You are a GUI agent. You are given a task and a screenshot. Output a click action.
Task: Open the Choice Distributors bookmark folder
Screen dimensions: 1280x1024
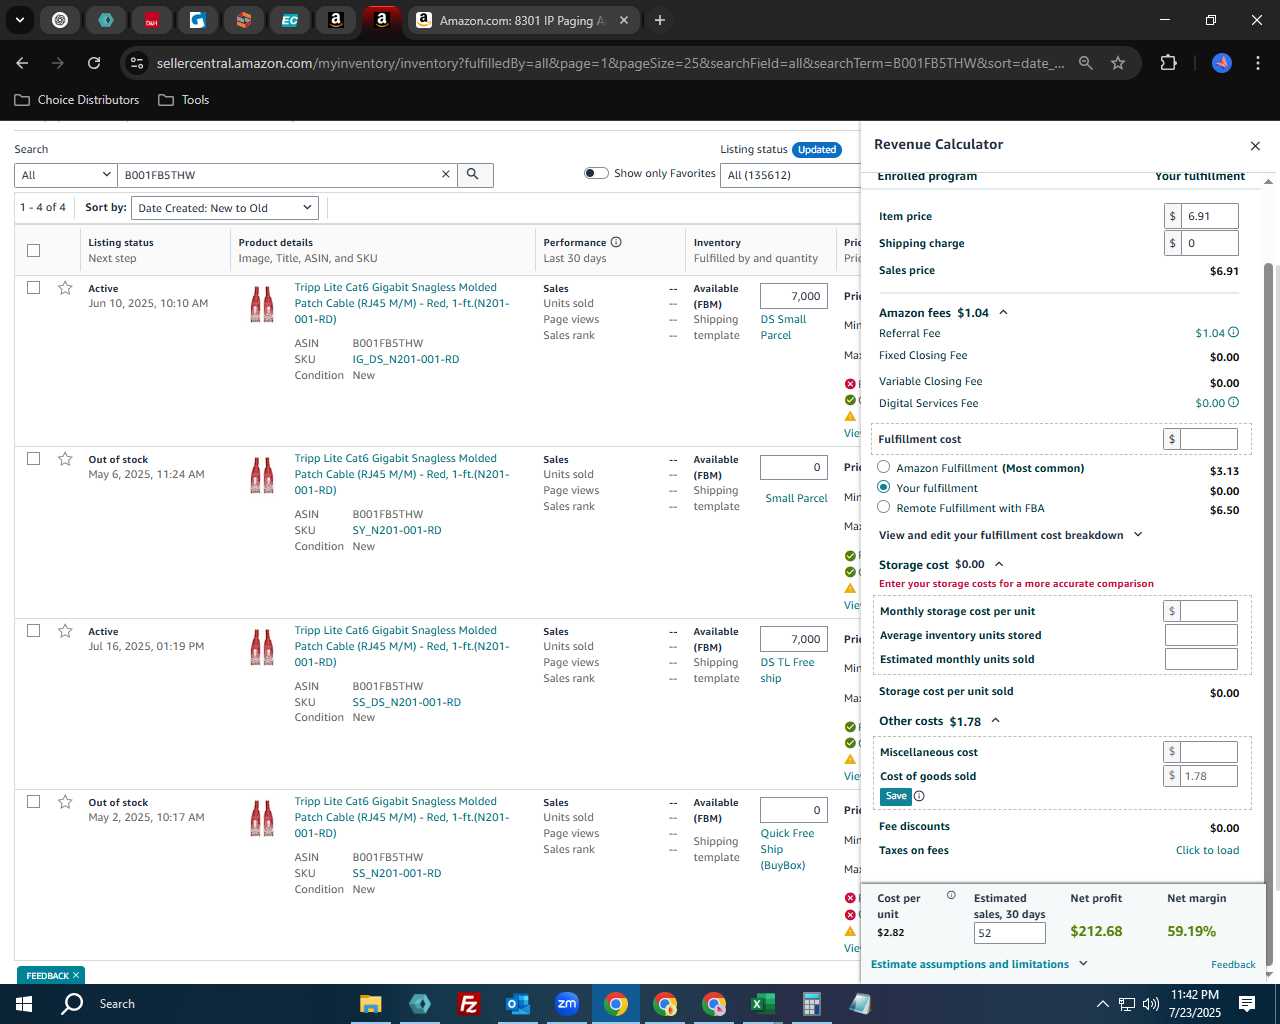[77, 100]
